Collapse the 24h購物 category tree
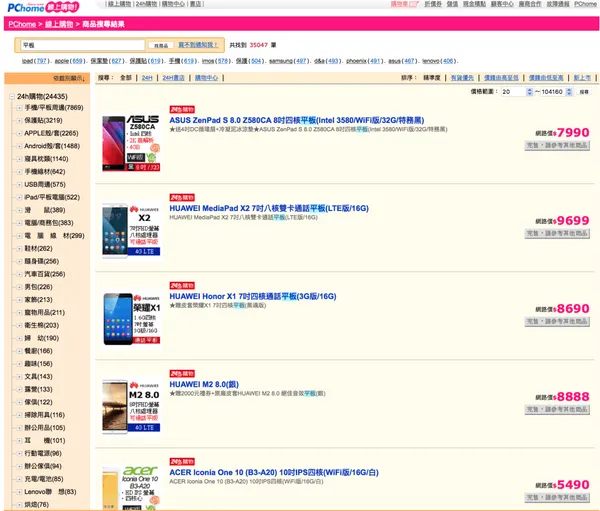The height and width of the screenshot is (511, 600). (11, 95)
